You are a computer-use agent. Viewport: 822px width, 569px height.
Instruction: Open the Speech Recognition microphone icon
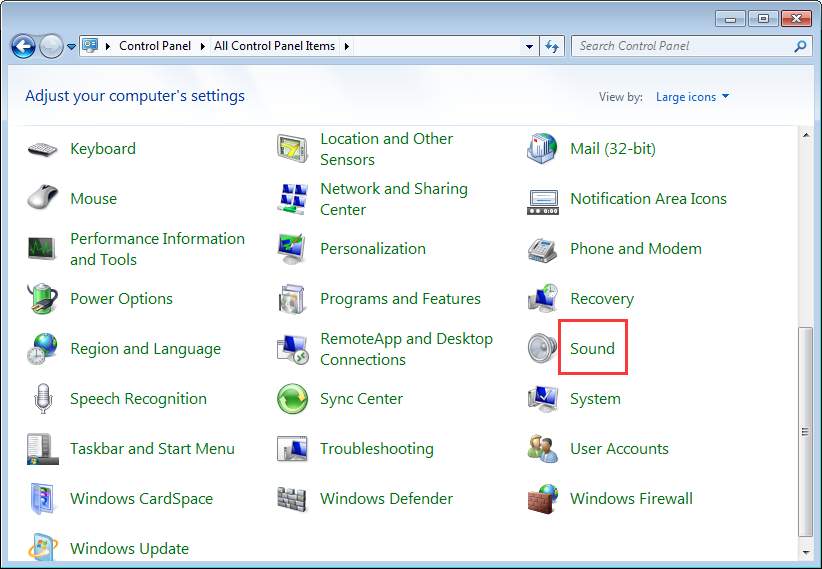pyautogui.click(x=43, y=399)
